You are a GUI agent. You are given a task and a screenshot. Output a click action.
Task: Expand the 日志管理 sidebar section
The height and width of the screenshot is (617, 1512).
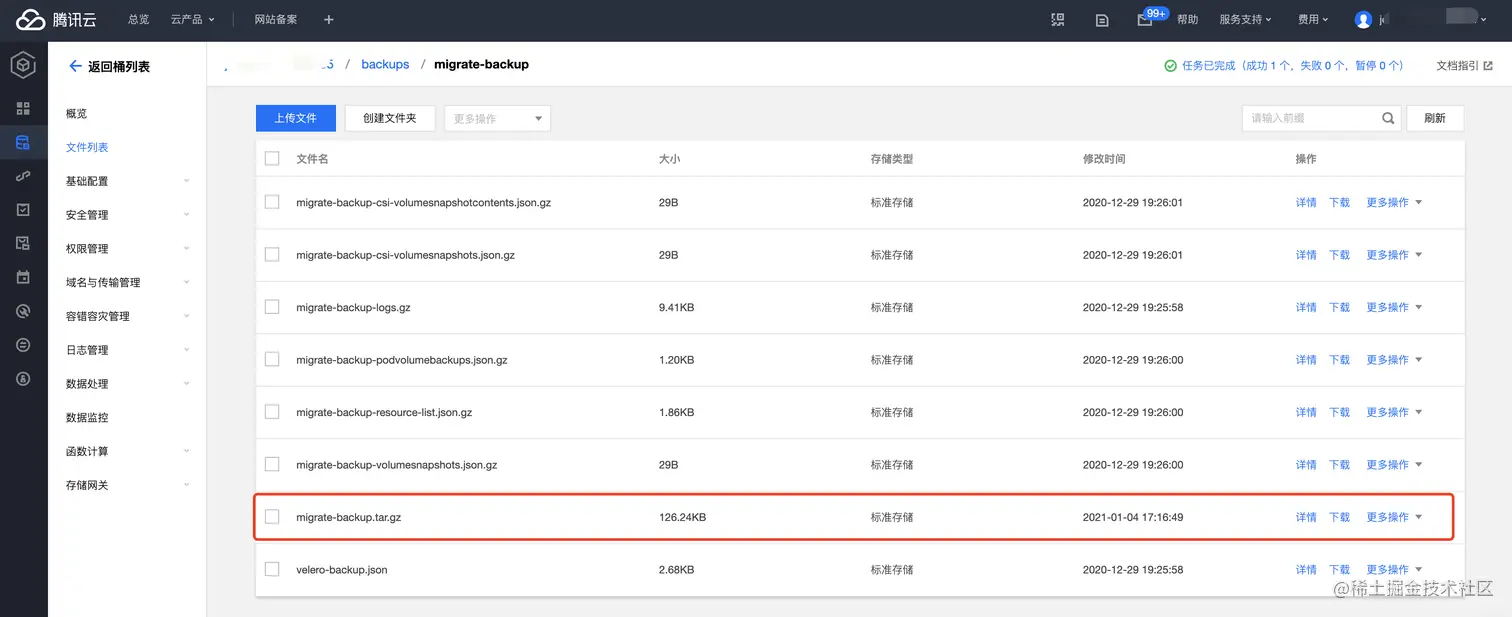click(127, 350)
